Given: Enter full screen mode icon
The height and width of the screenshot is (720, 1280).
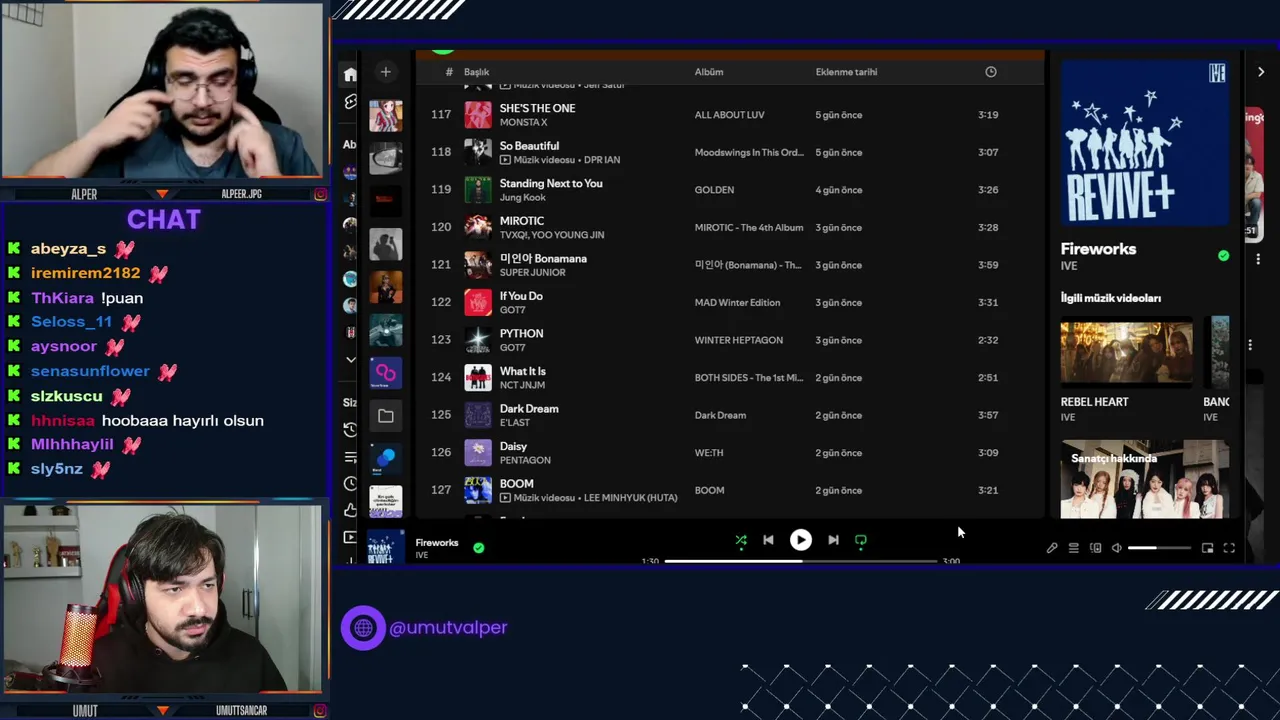Looking at the screenshot, I should tap(1229, 548).
